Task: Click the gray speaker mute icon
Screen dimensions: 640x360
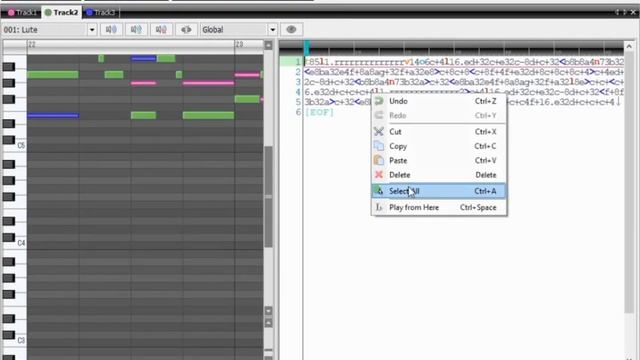Action: tap(186, 29)
